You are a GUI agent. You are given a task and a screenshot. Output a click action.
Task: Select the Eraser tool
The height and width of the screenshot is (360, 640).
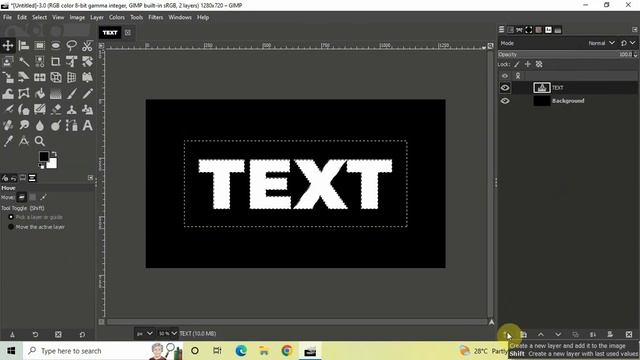click(56, 109)
